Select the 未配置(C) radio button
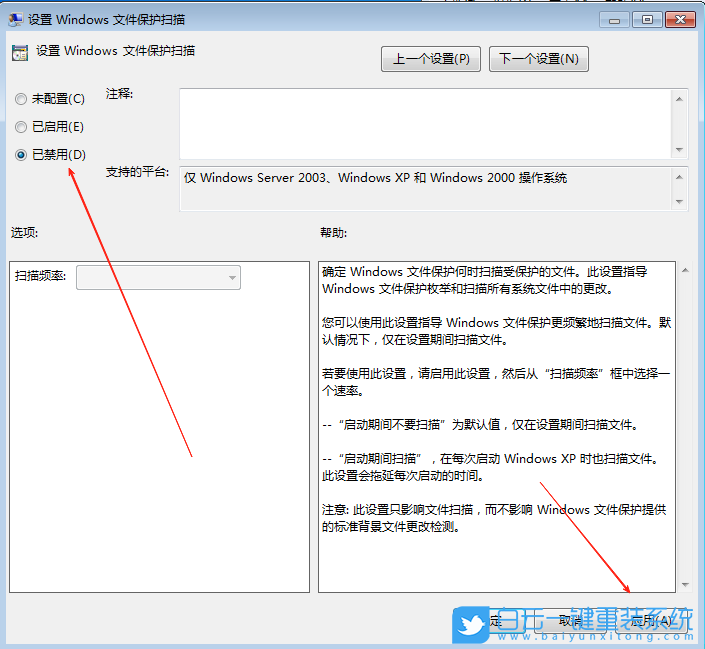The width and height of the screenshot is (705, 649). (21, 99)
